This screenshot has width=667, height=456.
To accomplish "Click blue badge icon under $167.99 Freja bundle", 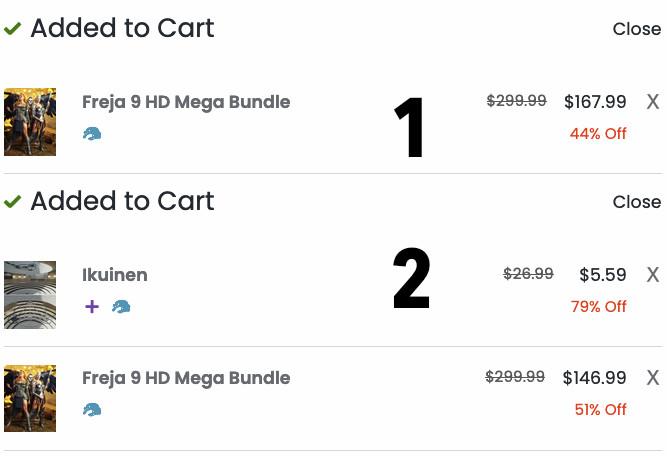I will [92, 134].
